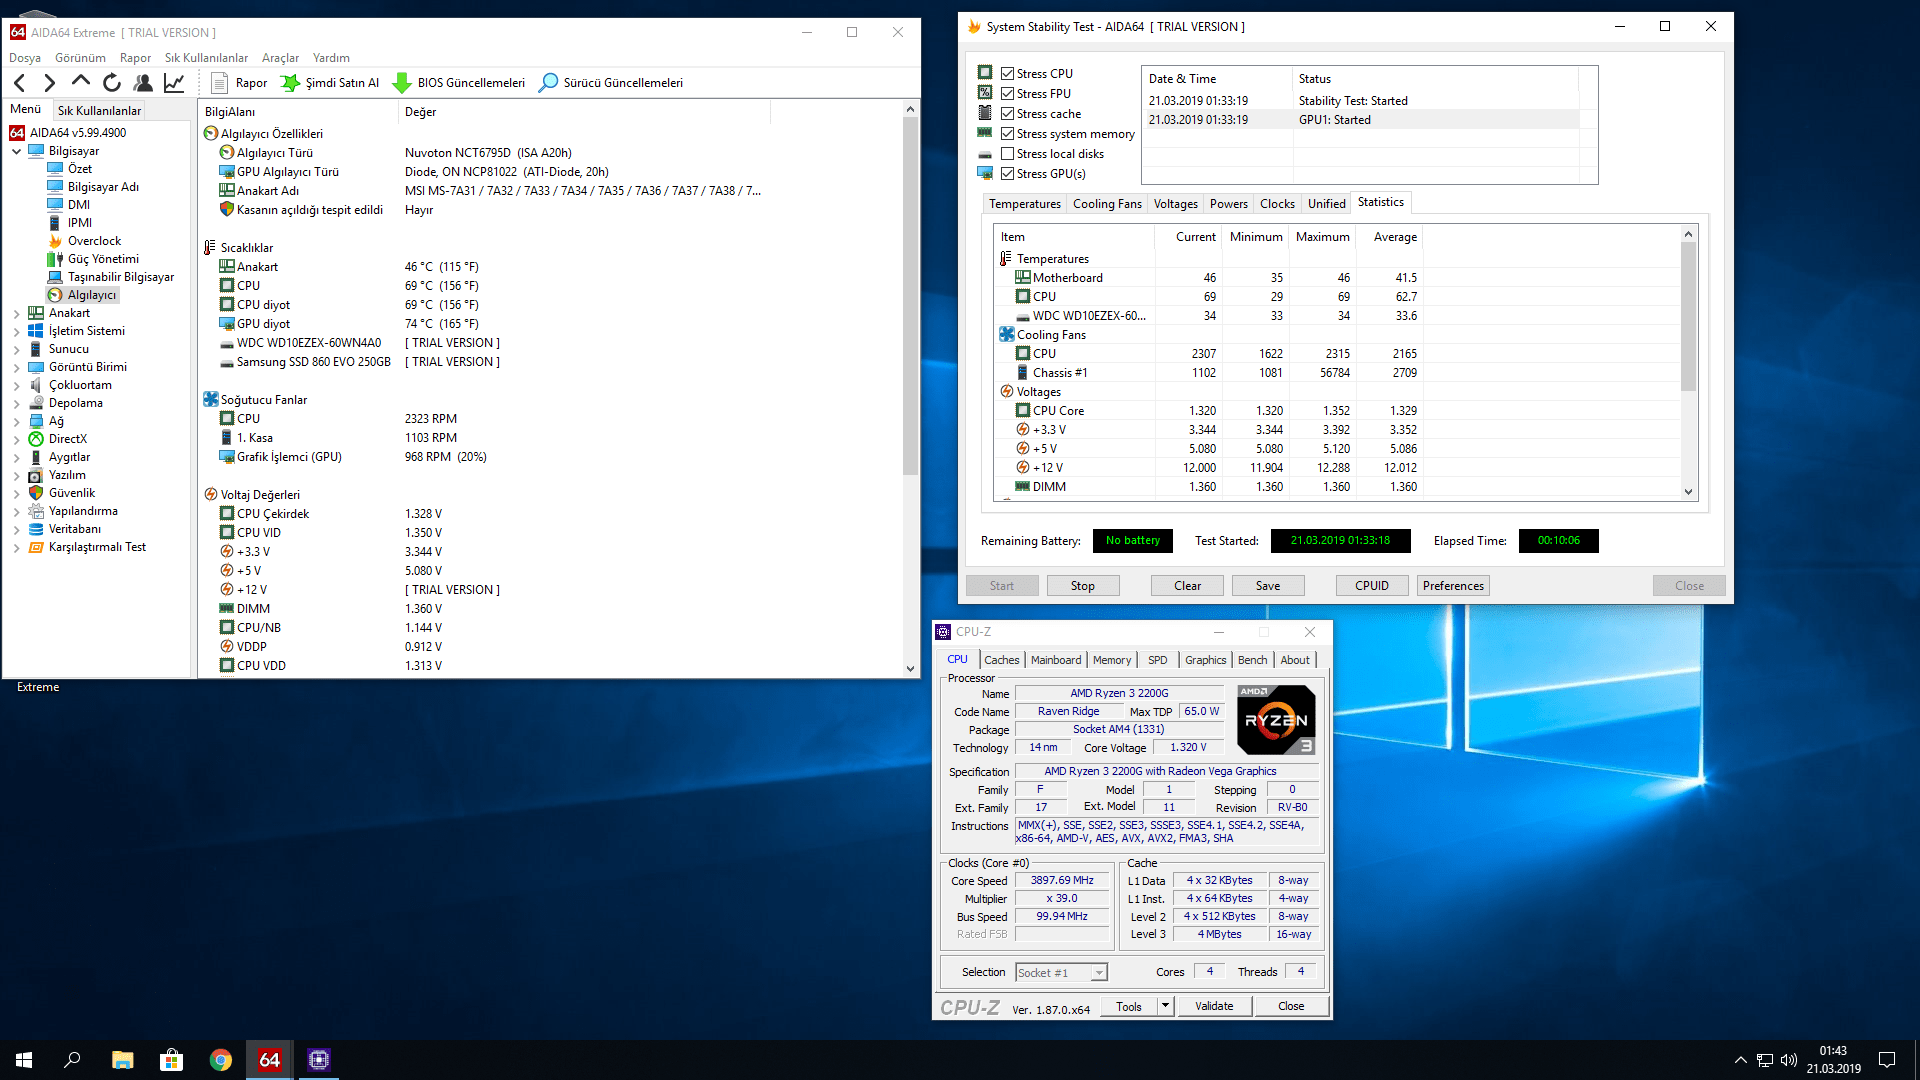The width and height of the screenshot is (1920, 1080).
Task: Click the Sürücü Güncellemeleri magnifier icon
Action: (548, 83)
